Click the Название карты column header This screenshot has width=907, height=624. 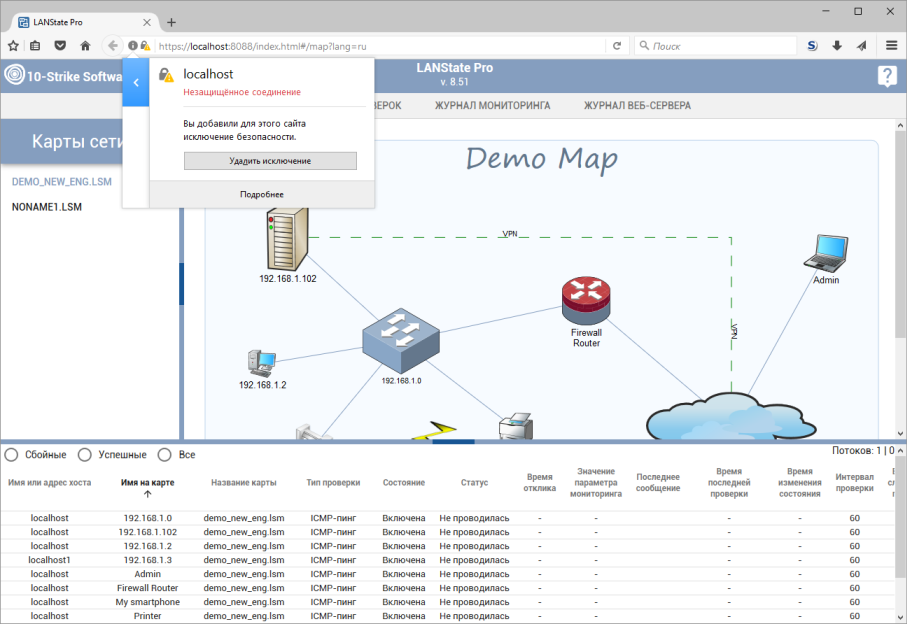(244, 482)
